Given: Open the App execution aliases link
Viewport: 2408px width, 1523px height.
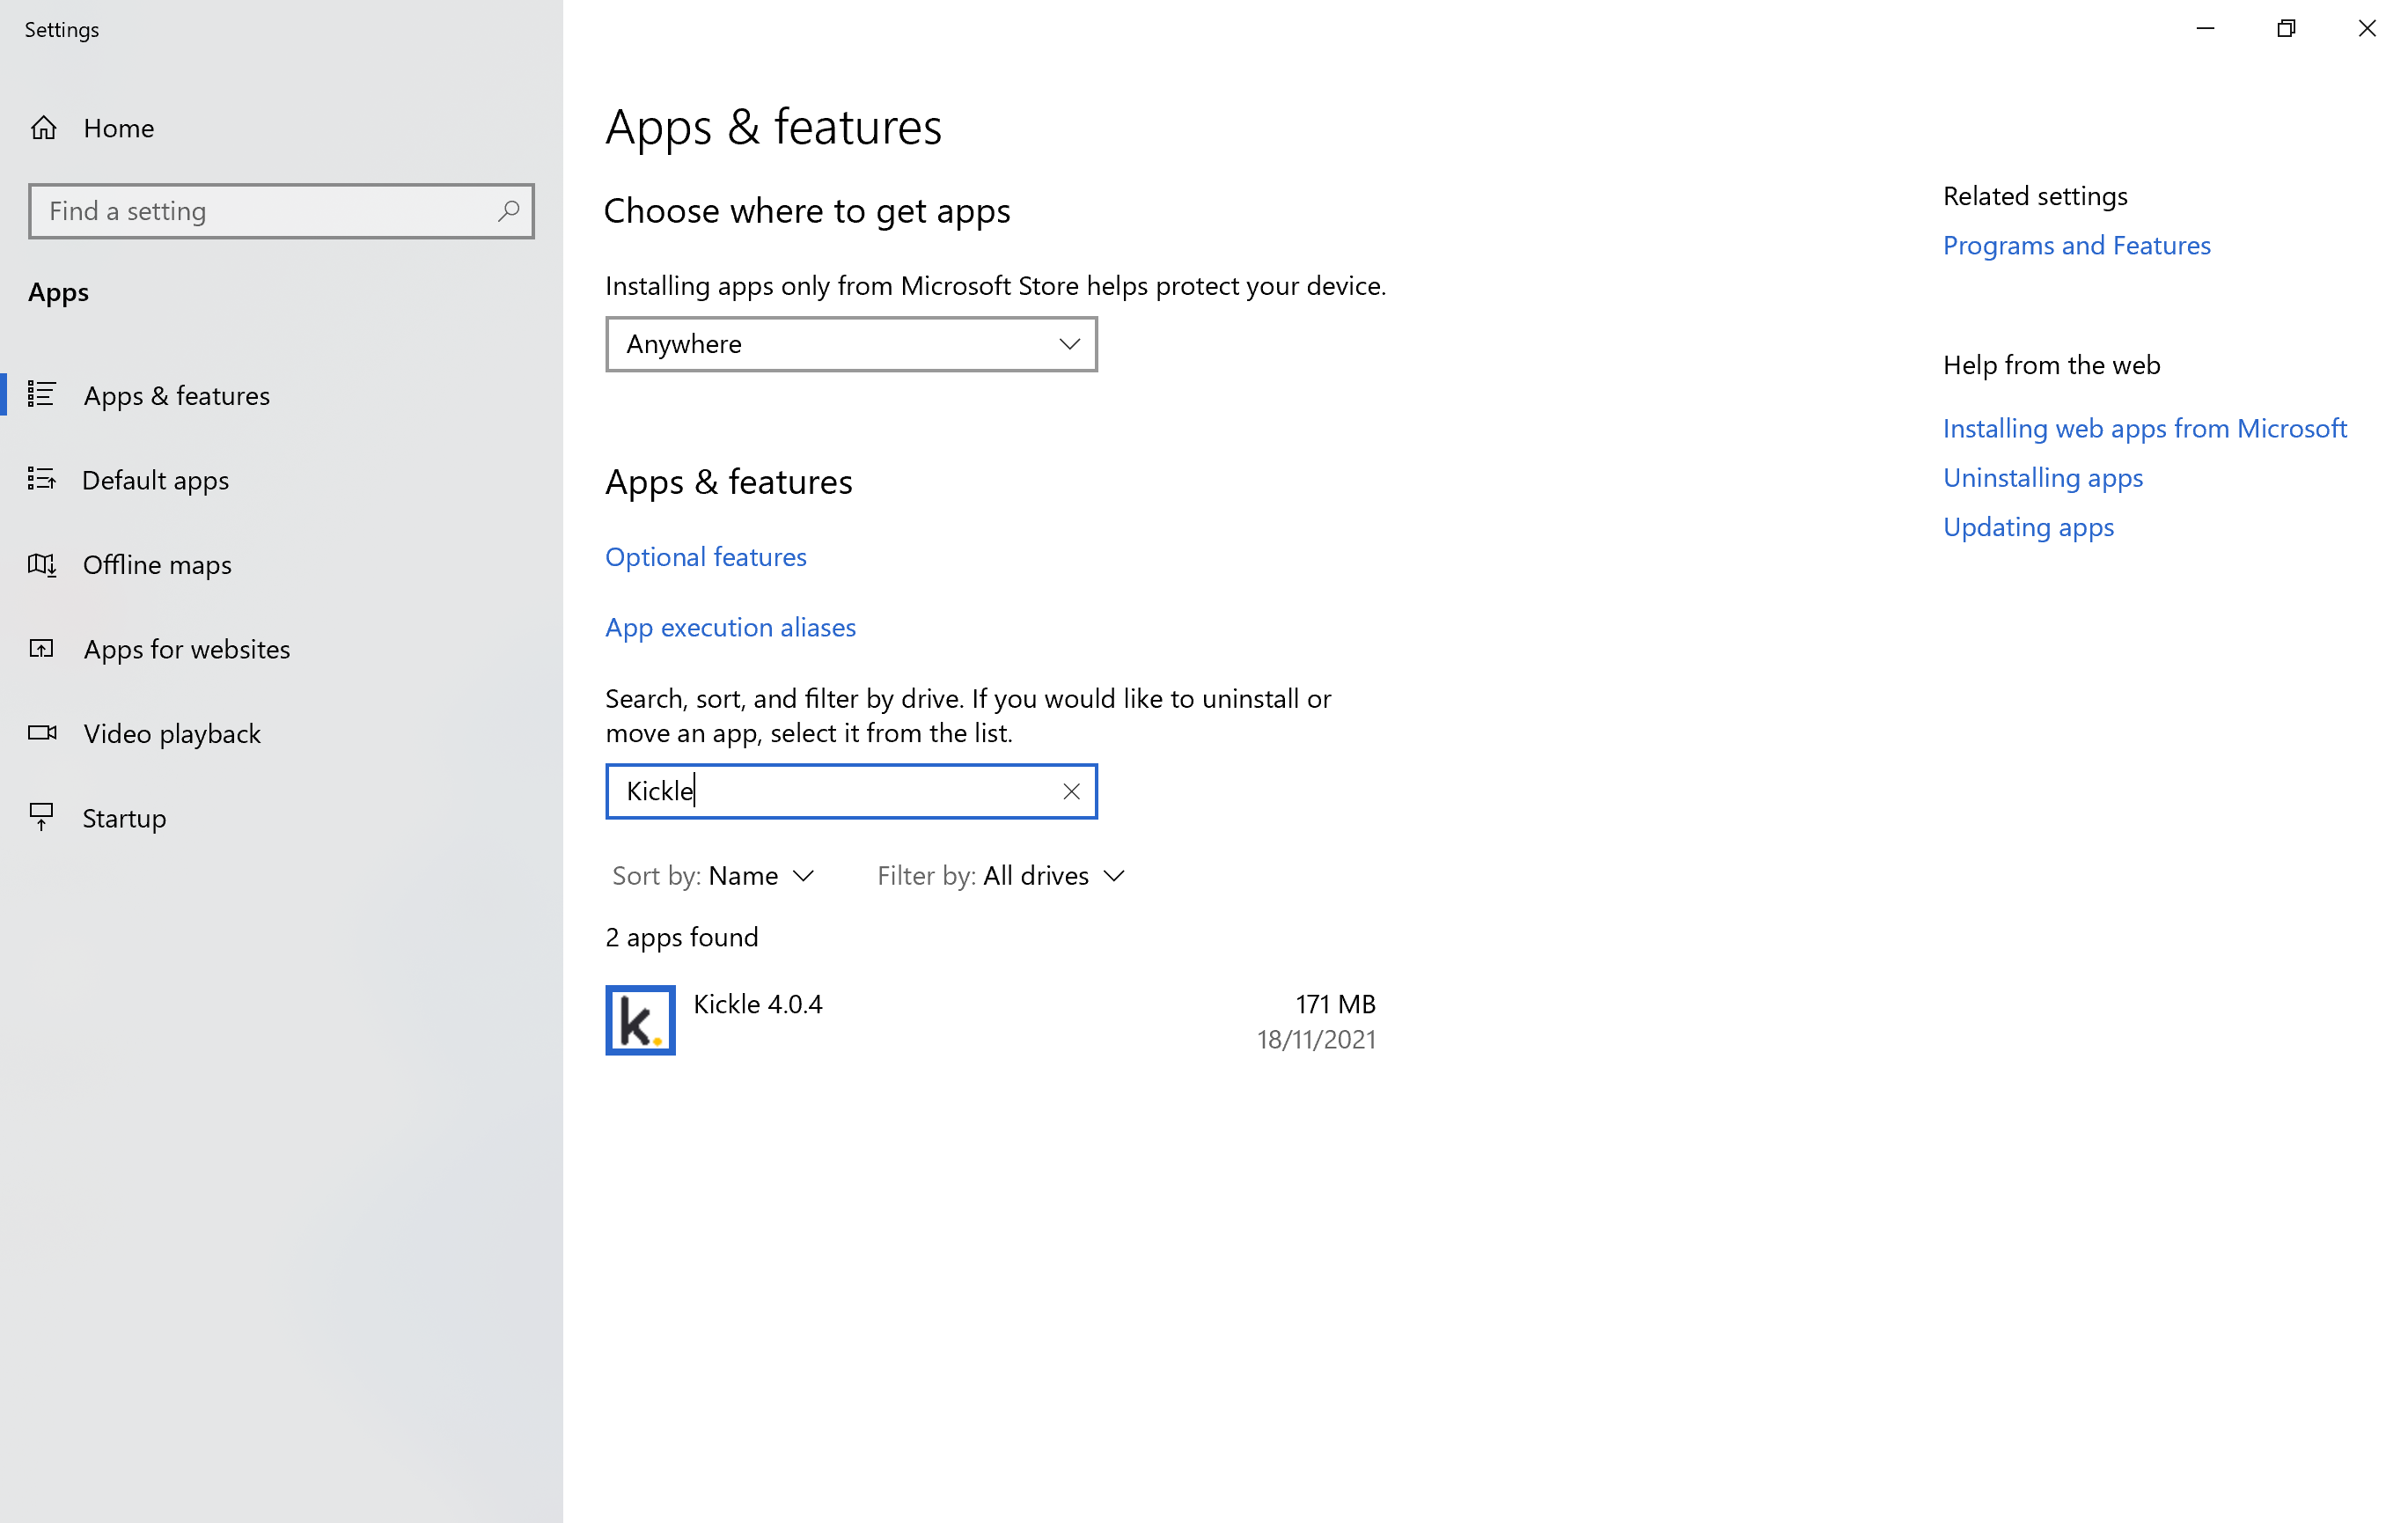Looking at the screenshot, I should click(x=731, y=627).
